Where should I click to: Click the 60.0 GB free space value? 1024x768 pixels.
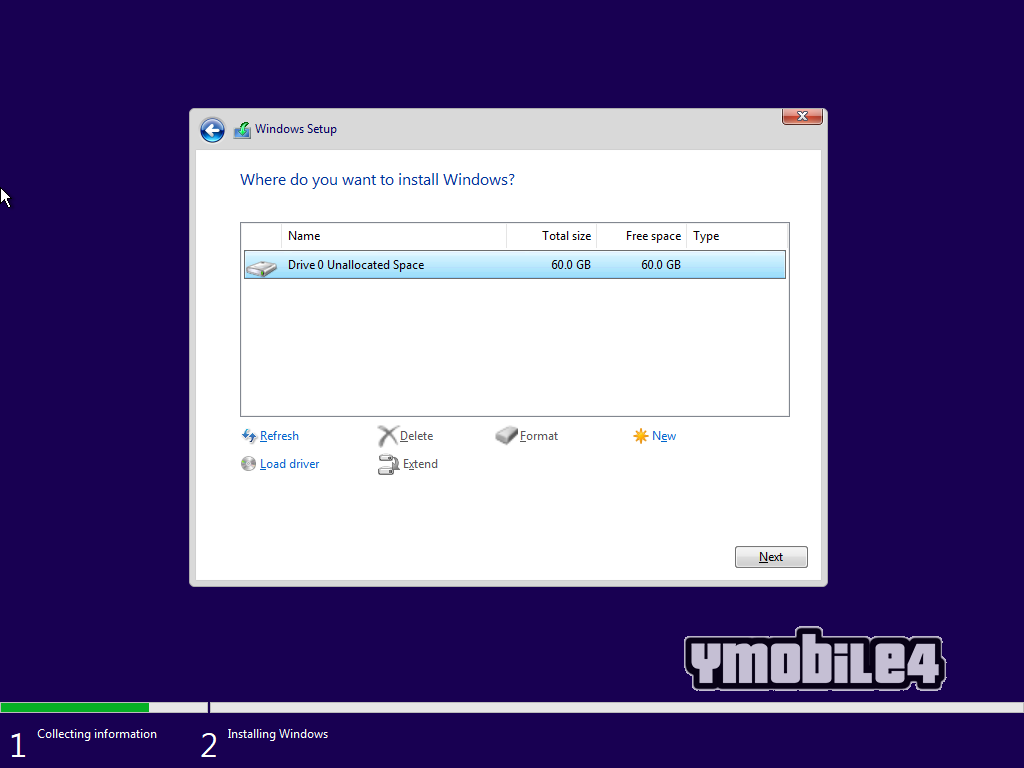tap(661, 264)
